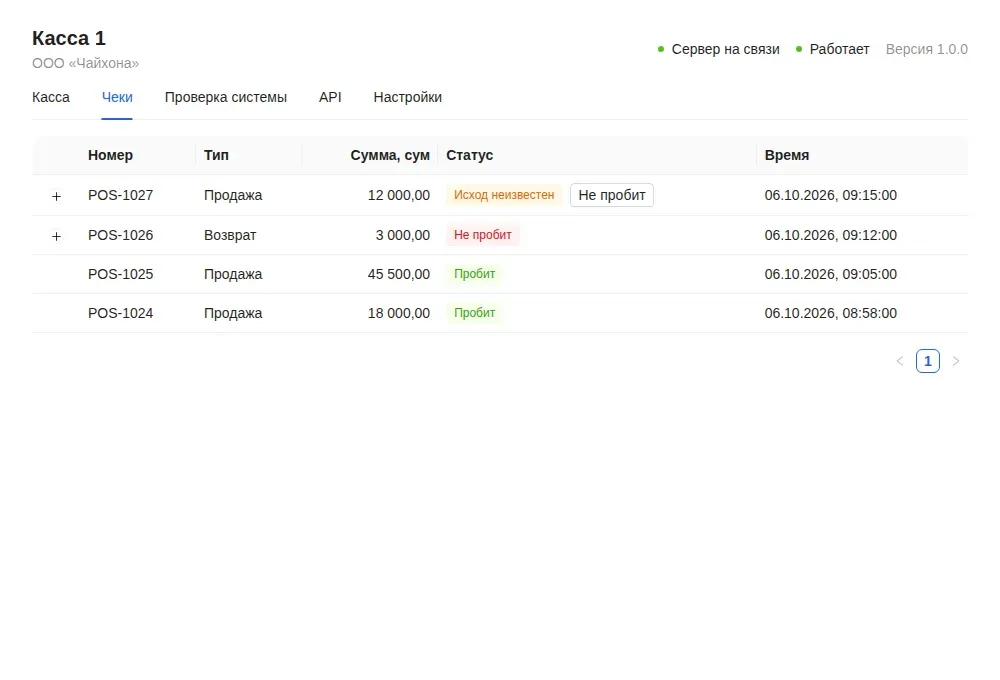Screen dimensions: 1000x680
Task: Click the amount 3 000,00
Action: (x=402, y=235)
